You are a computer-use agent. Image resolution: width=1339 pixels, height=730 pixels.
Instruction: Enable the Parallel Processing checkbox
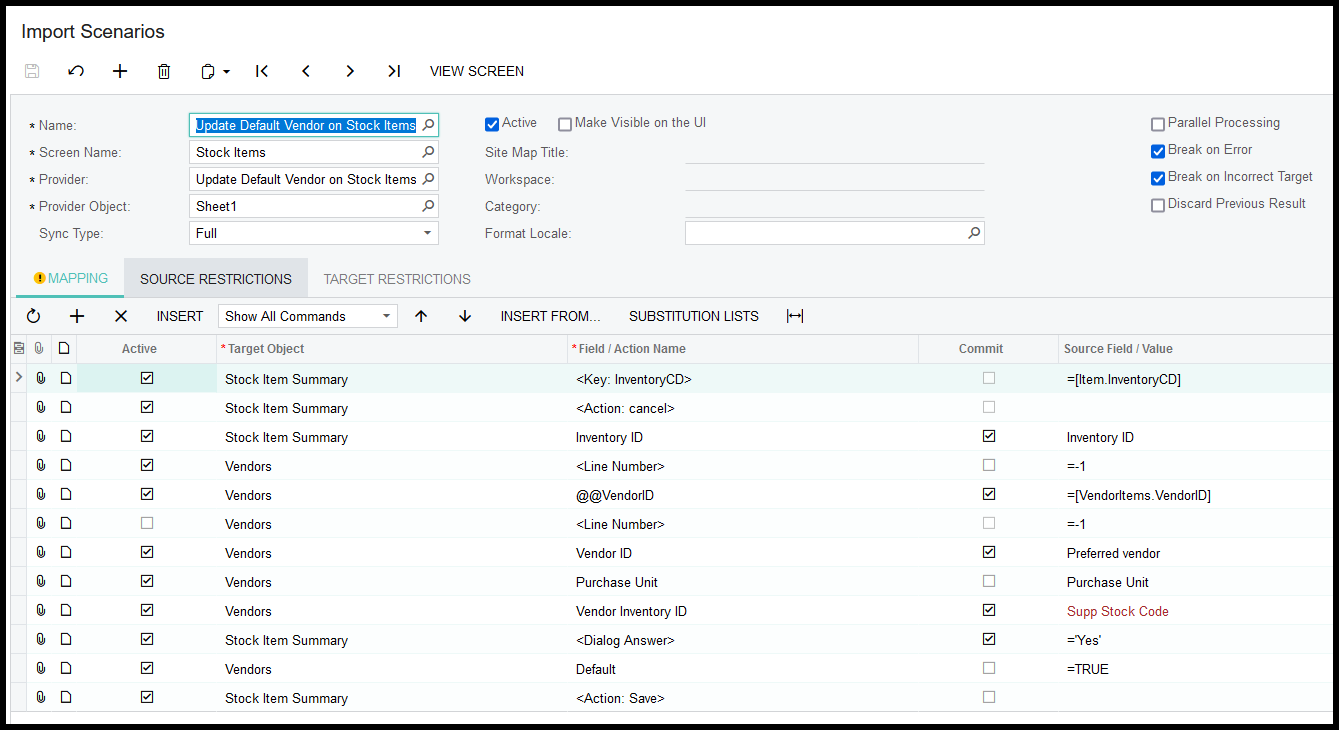pos(1158,124)
